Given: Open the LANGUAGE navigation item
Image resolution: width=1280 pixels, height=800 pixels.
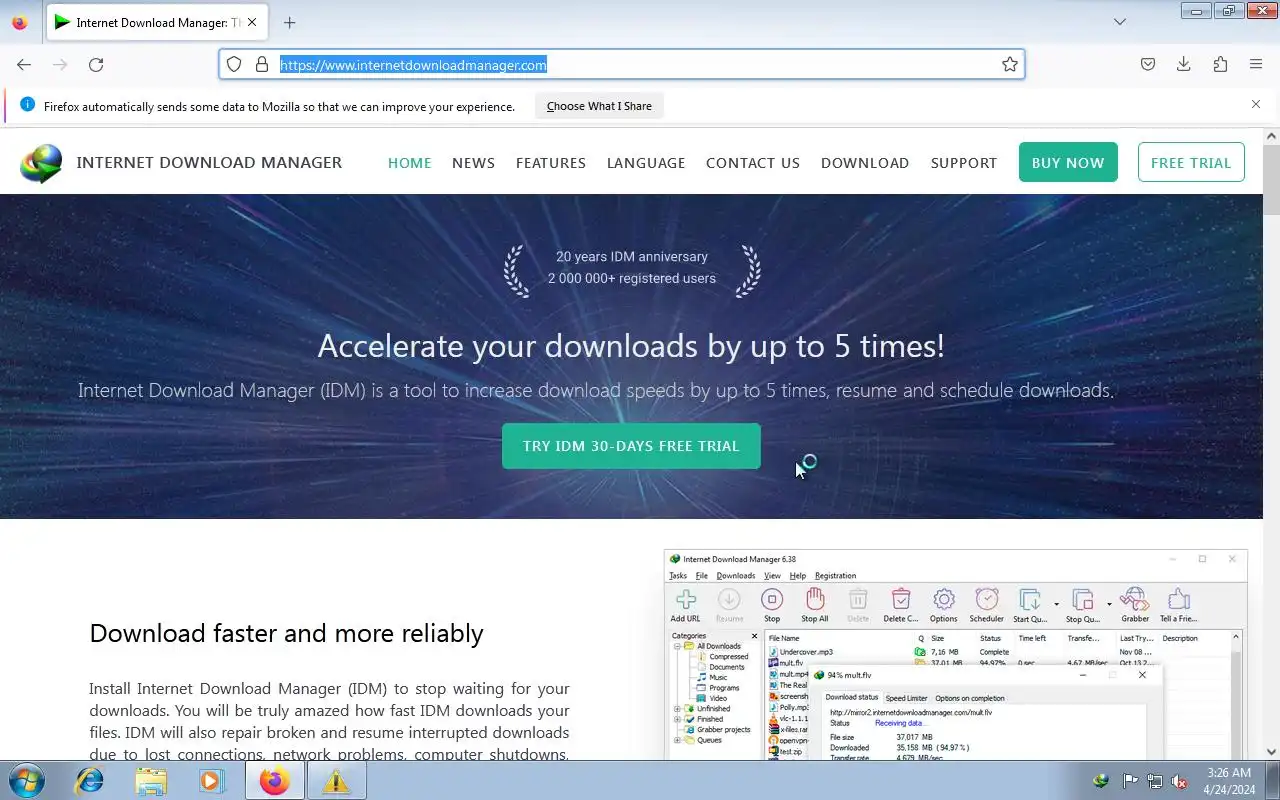Looking at the screenshot, I should (x=646, y=163).
